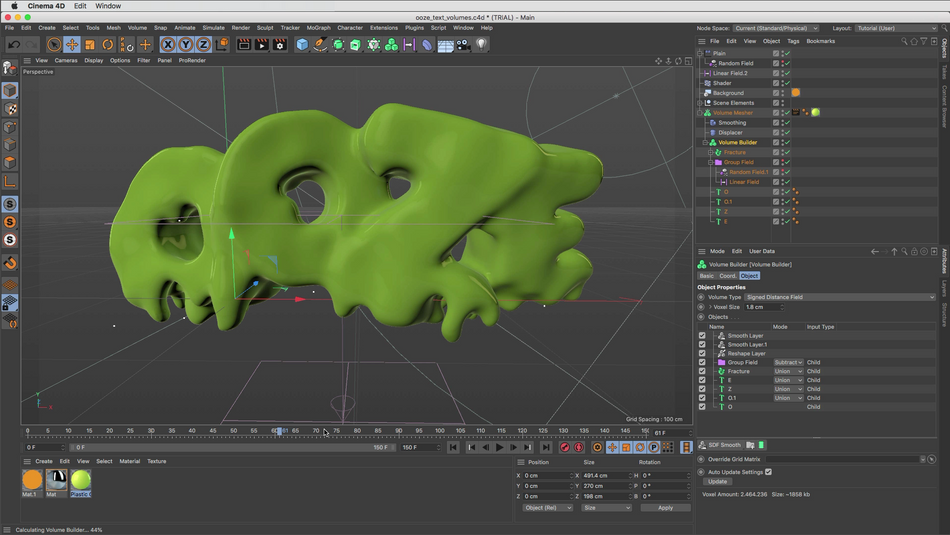This screenshot has width=950, height=535.
Task: Select the Rotate tool in the toolbar
Action: (108, 45)
